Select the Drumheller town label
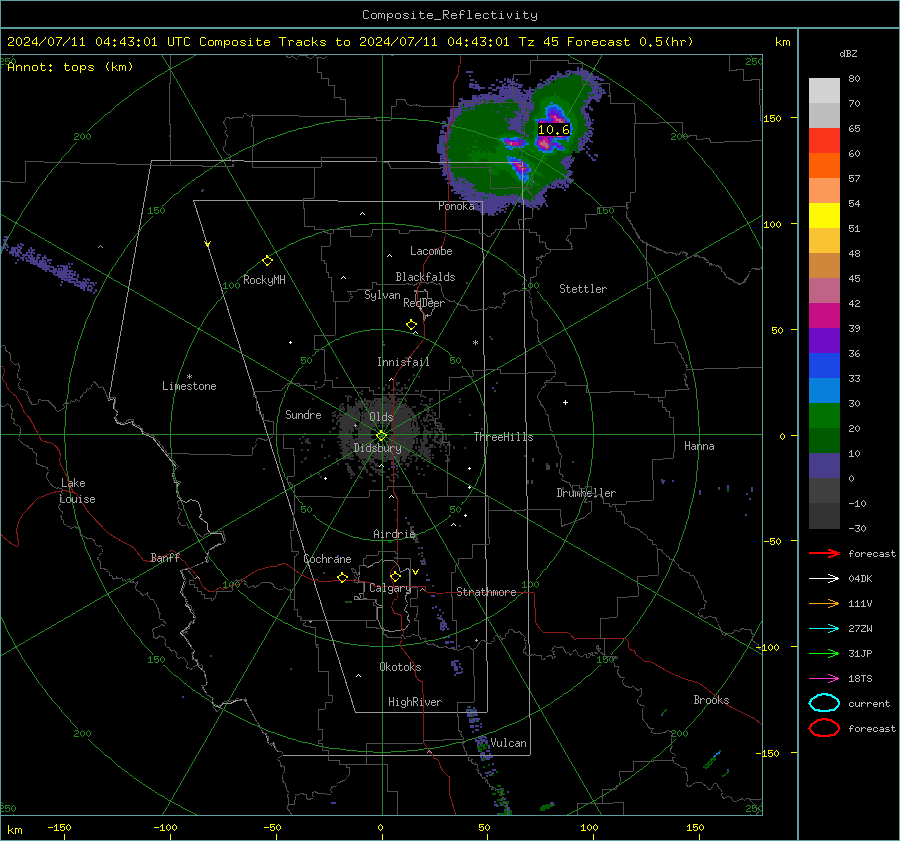The image size is (900, 841). pyautogui.click(x=586, y=493)
